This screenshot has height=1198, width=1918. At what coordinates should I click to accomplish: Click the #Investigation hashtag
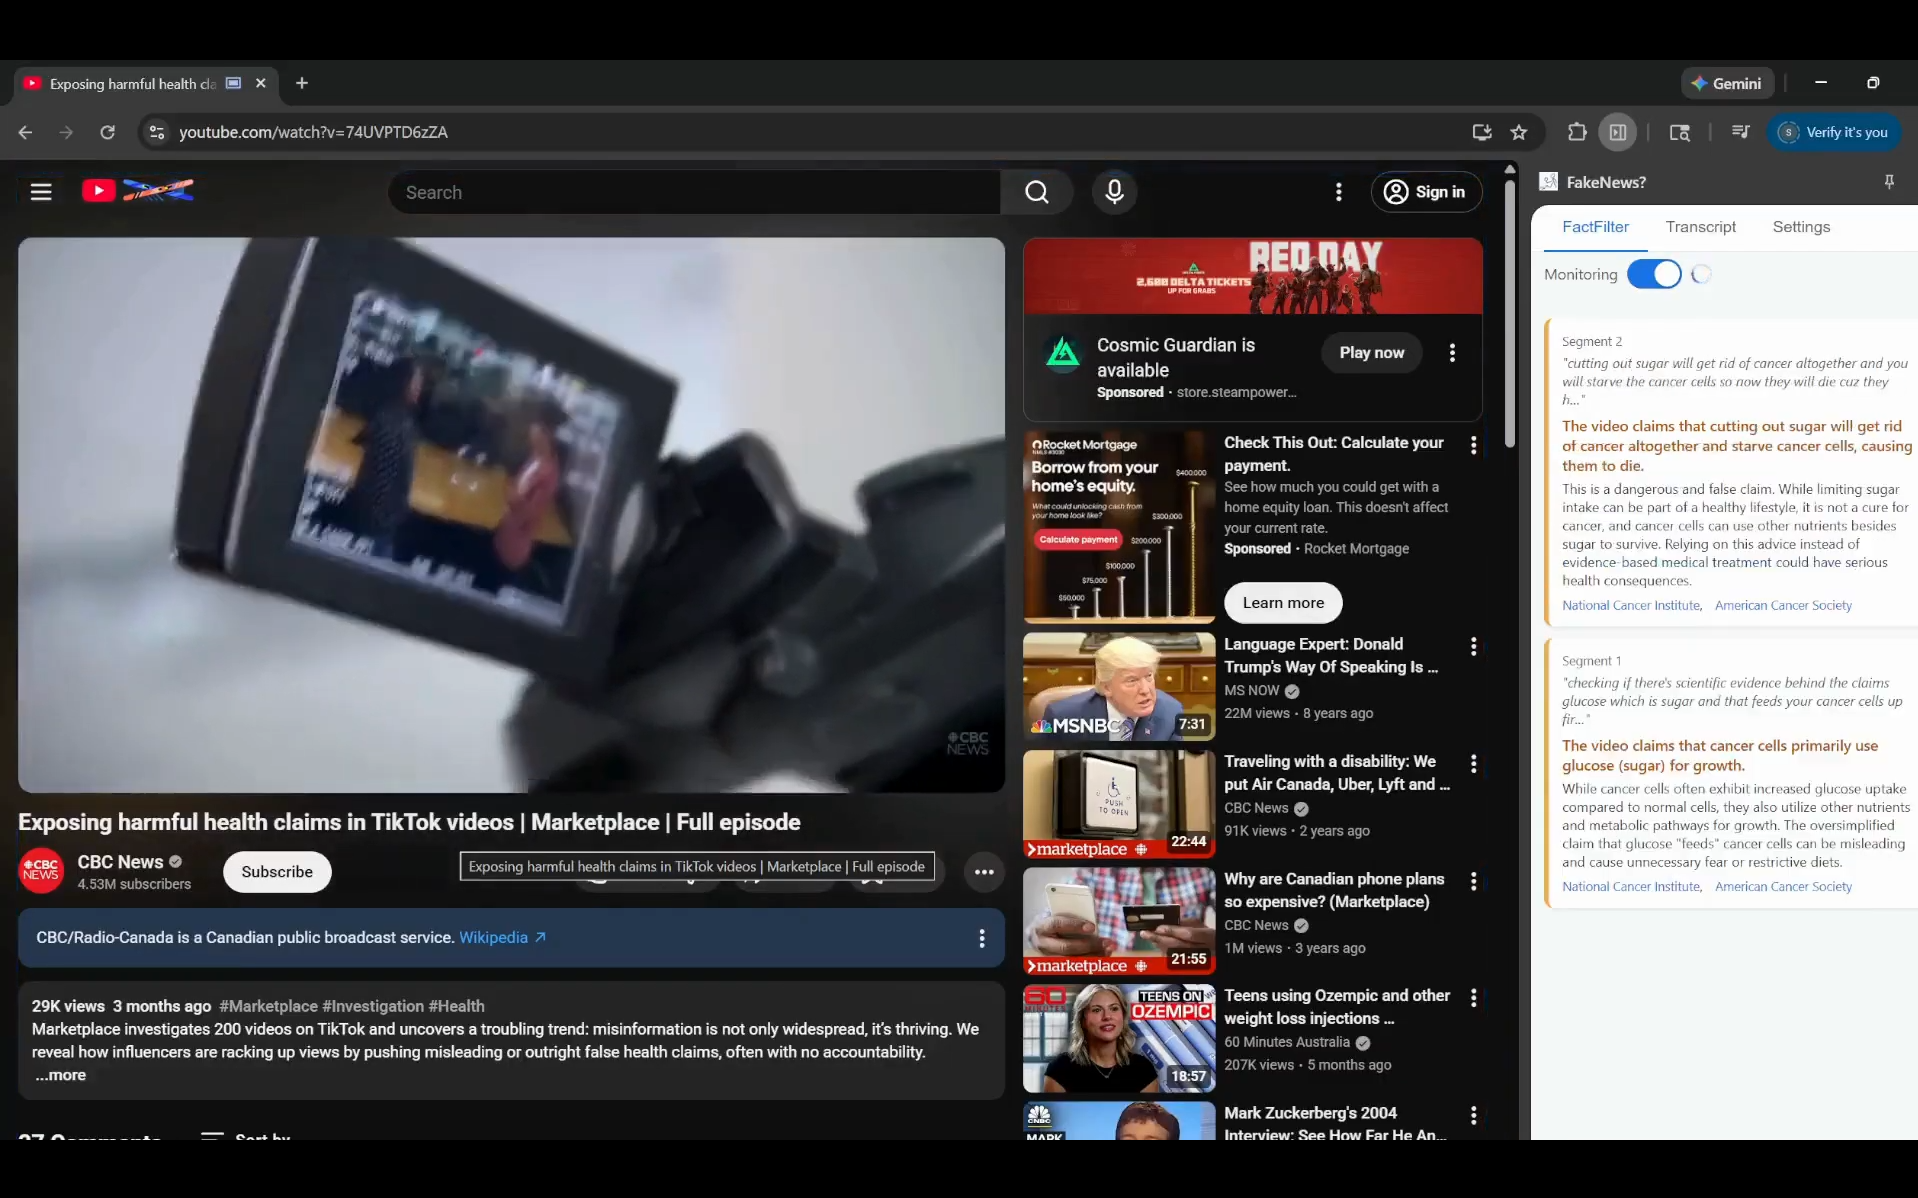coord(373,1006)
